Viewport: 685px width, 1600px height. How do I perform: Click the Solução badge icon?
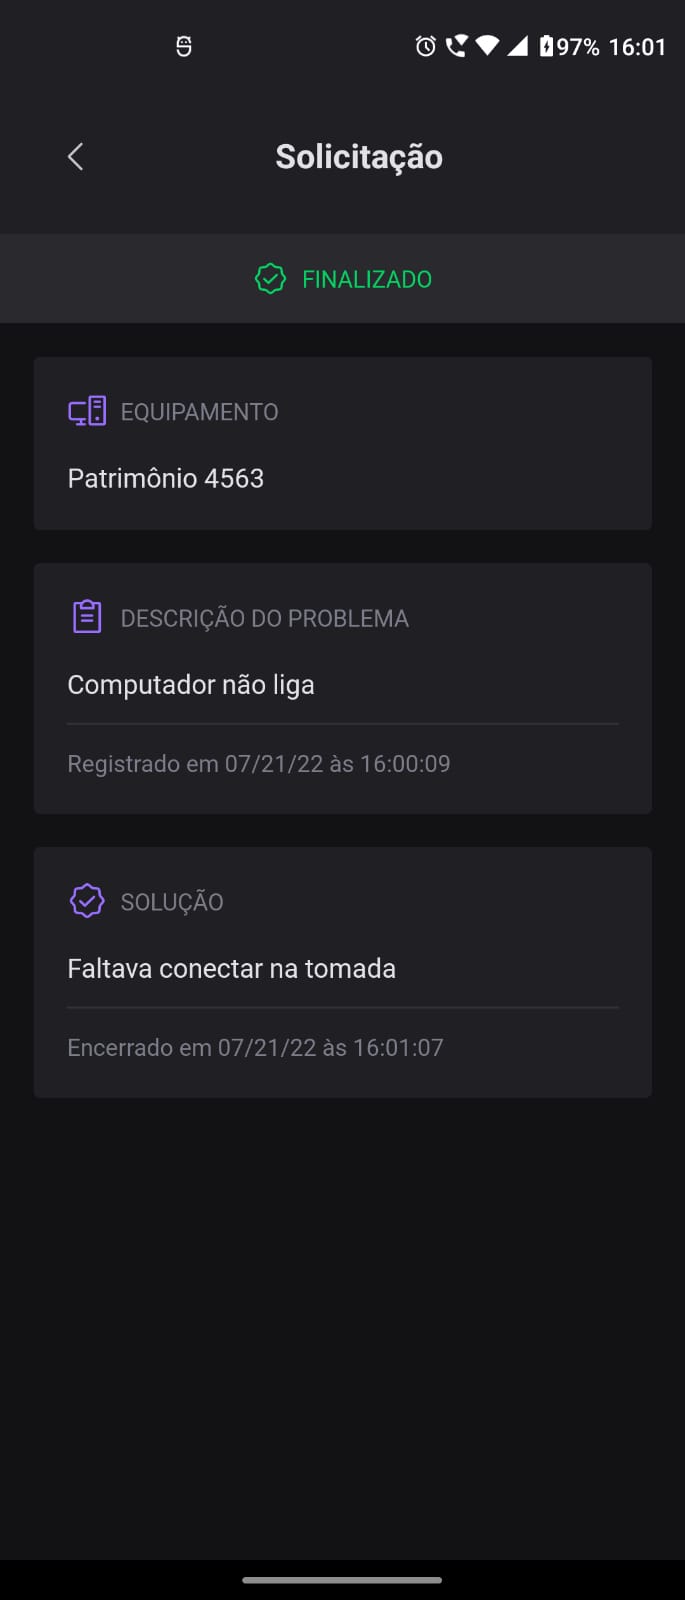[x=87, y=900]
